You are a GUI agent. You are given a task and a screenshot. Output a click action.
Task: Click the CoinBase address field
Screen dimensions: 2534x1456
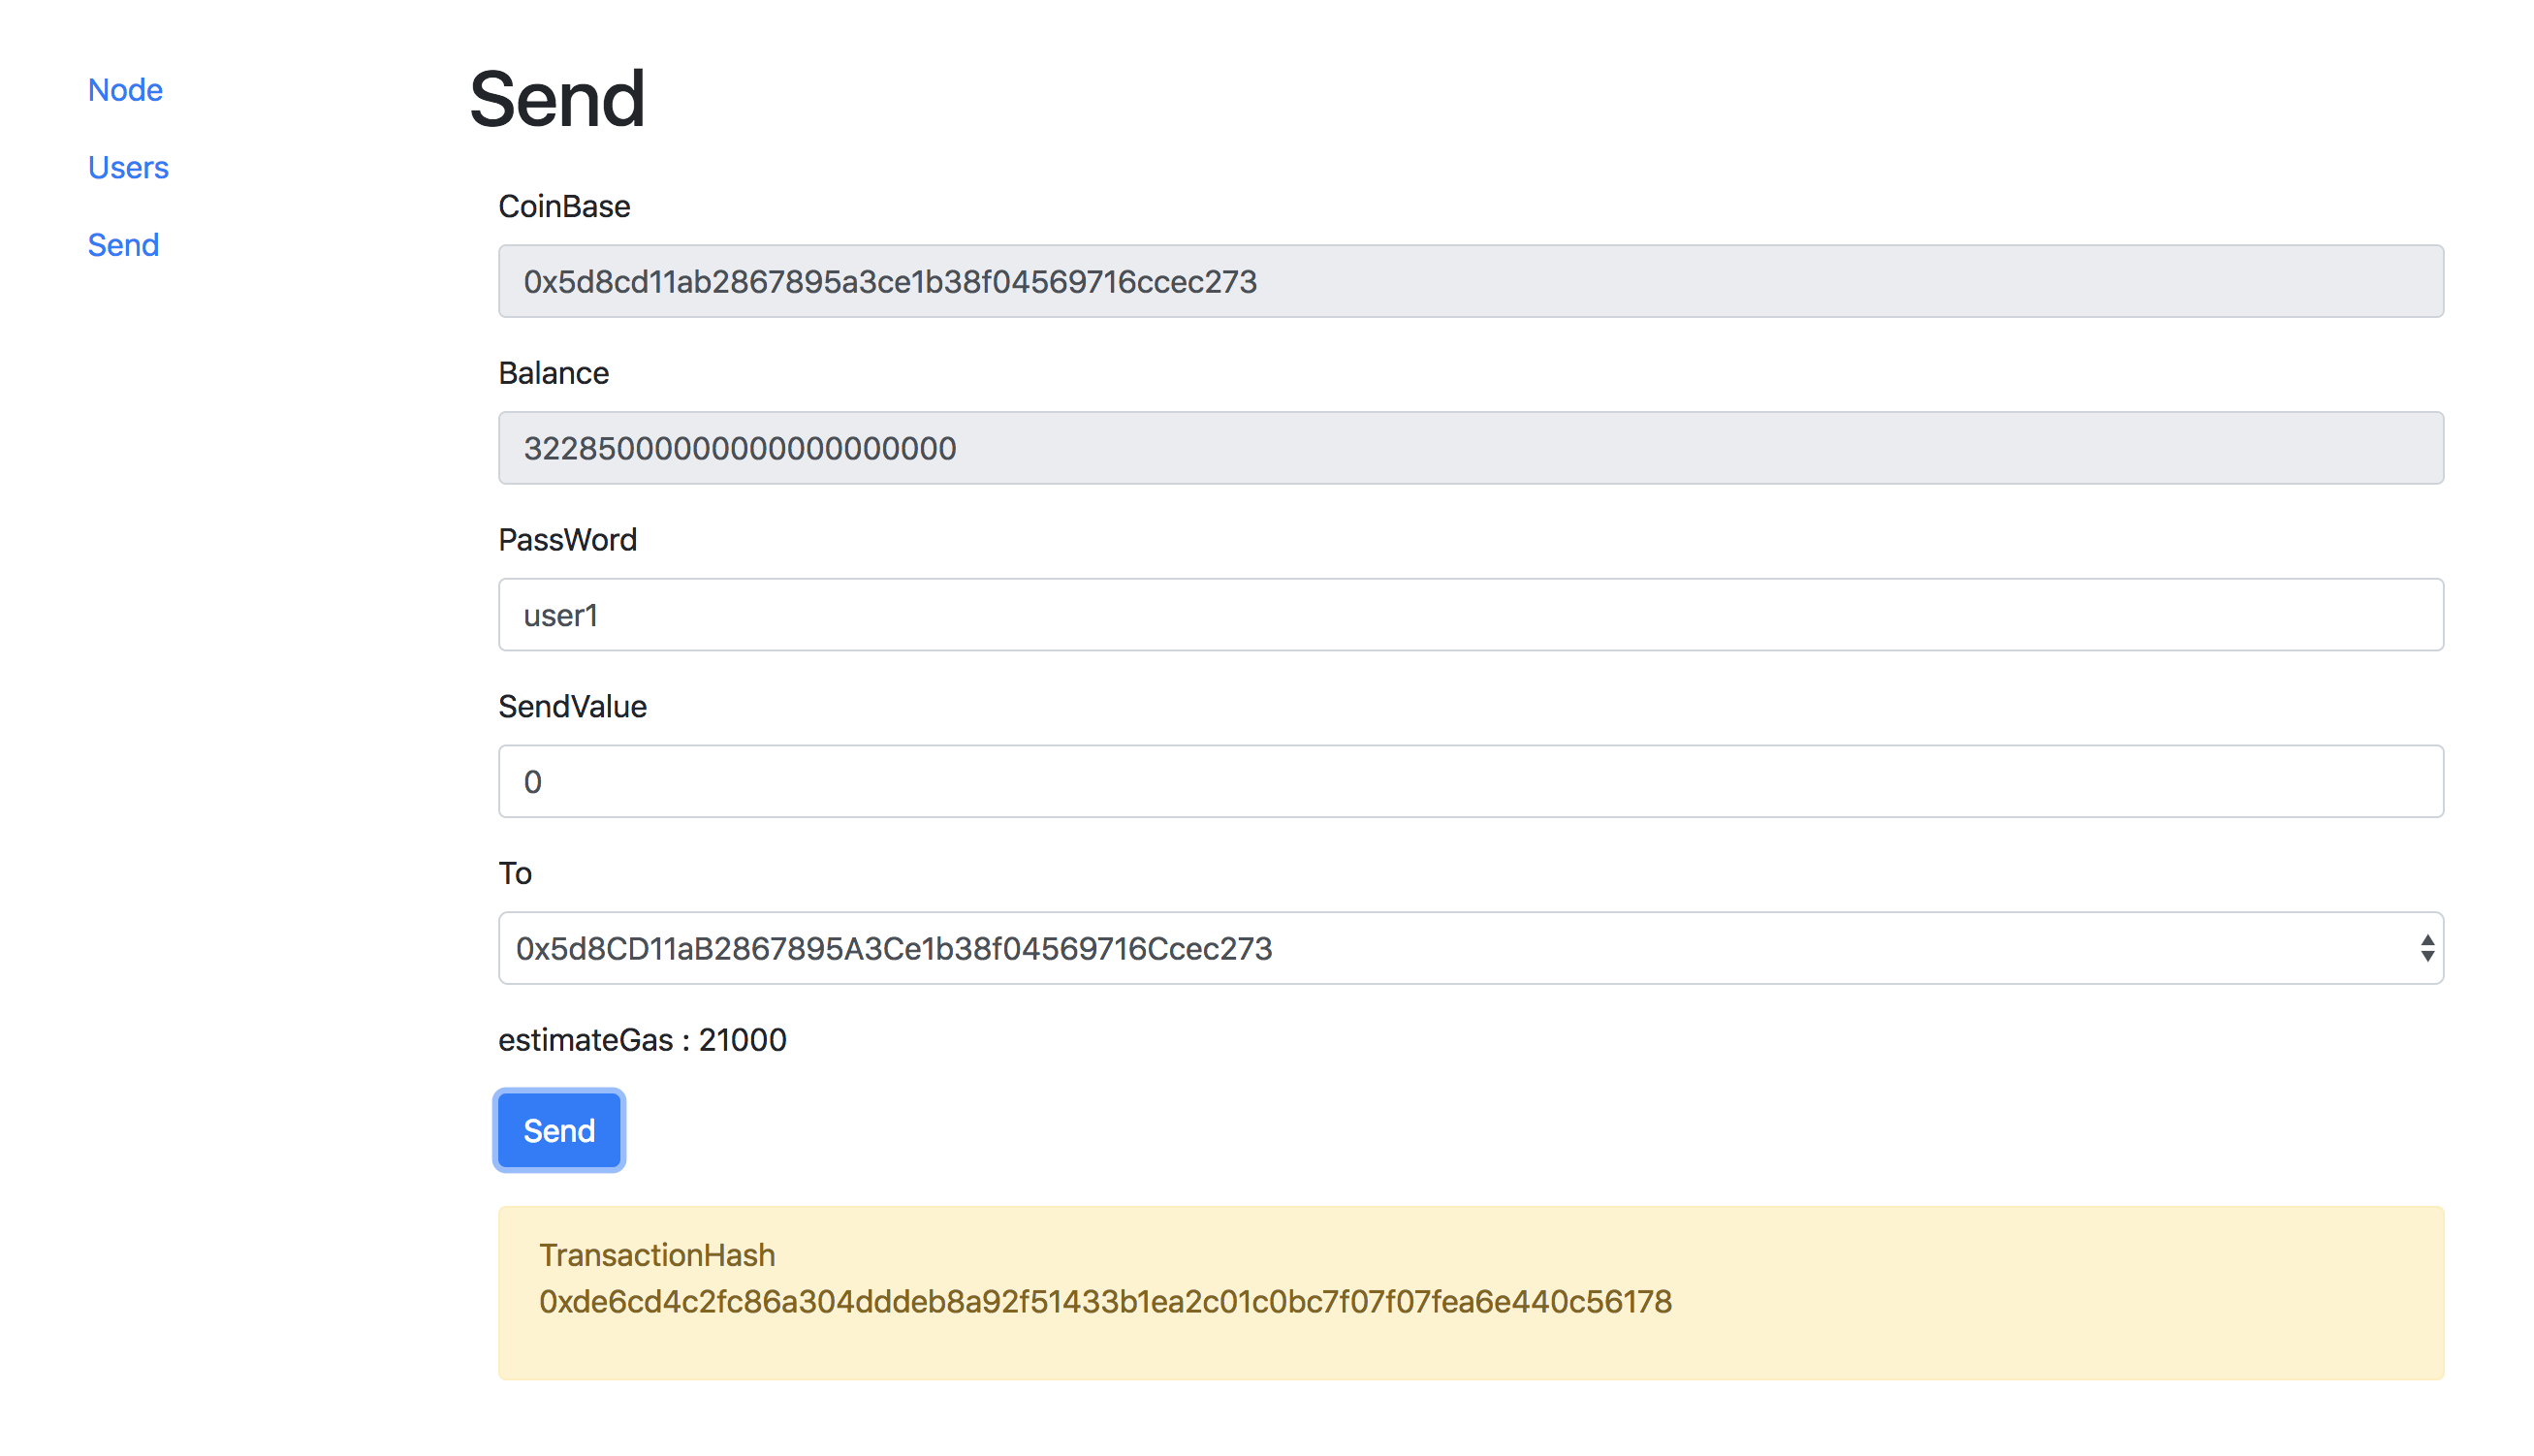click(1471, 281)
